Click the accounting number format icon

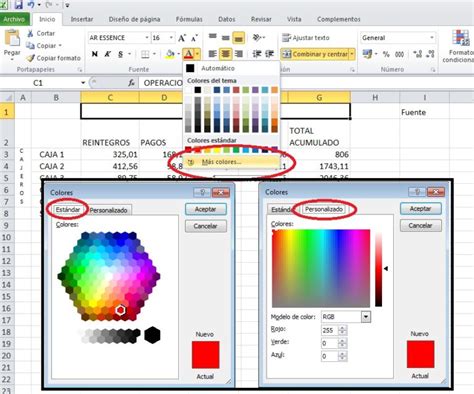pos(367,54)
